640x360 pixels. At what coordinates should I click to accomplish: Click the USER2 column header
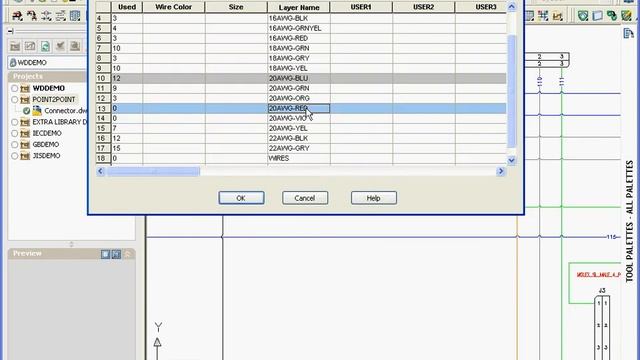424,7
